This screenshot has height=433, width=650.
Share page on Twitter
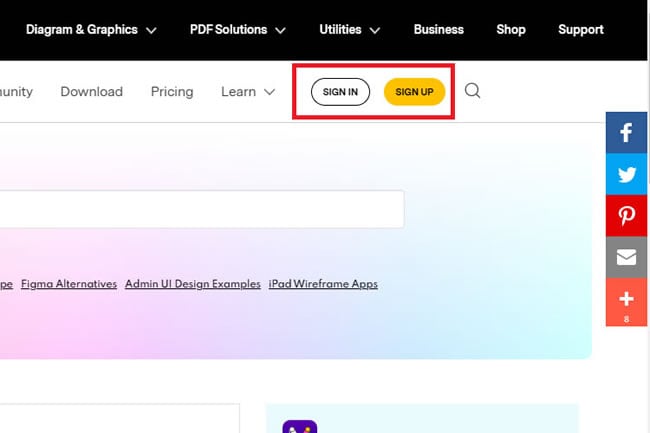(x=627, y=174)
